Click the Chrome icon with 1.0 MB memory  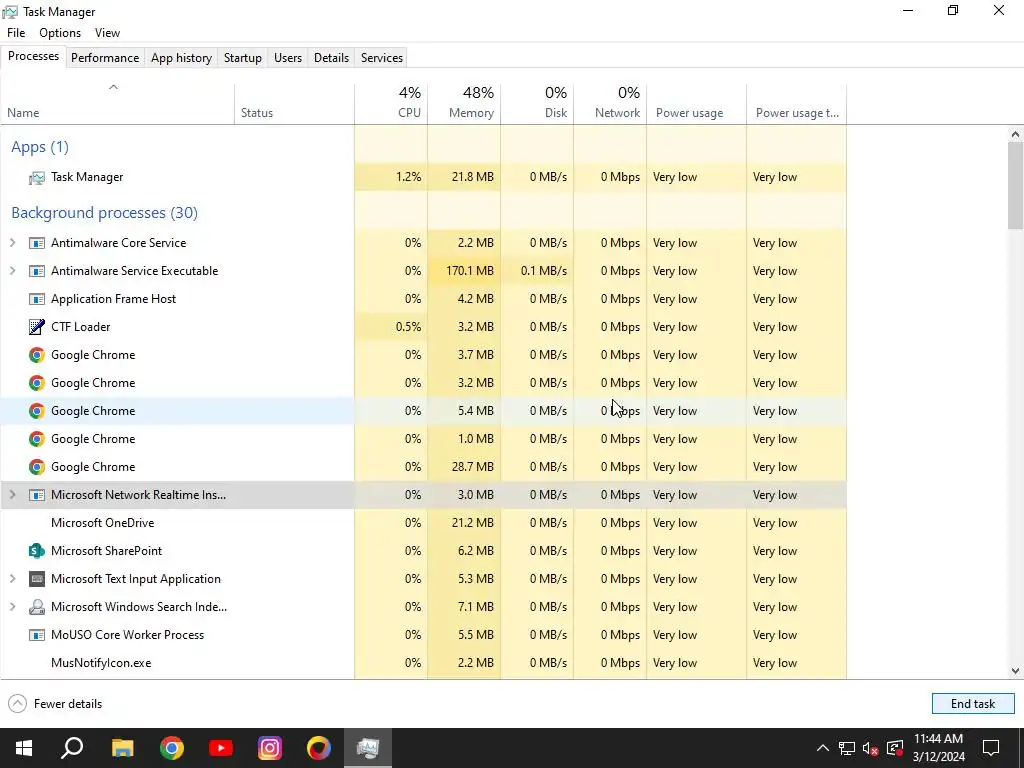(37, 439)
